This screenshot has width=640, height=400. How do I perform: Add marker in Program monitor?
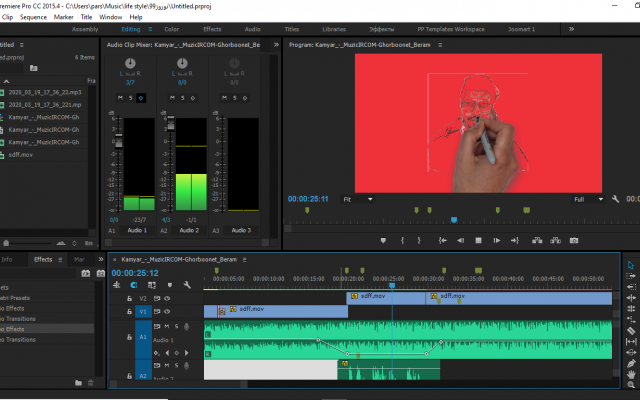383,240
